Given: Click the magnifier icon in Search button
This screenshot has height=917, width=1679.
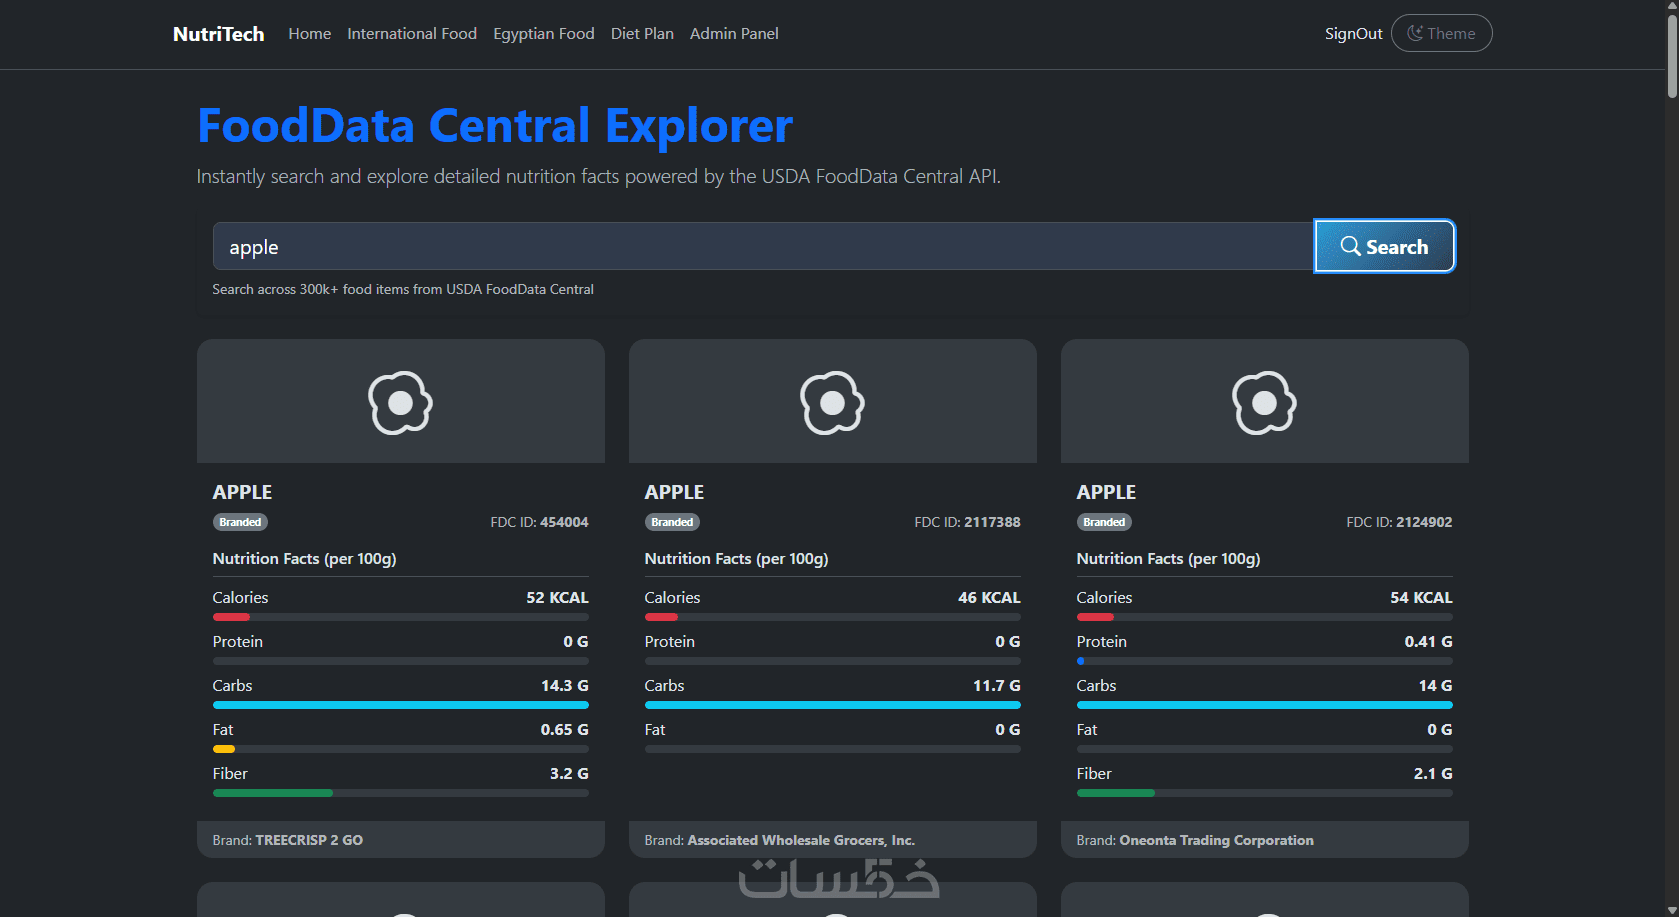Looking at the screenshot, I should (1350, 246).
